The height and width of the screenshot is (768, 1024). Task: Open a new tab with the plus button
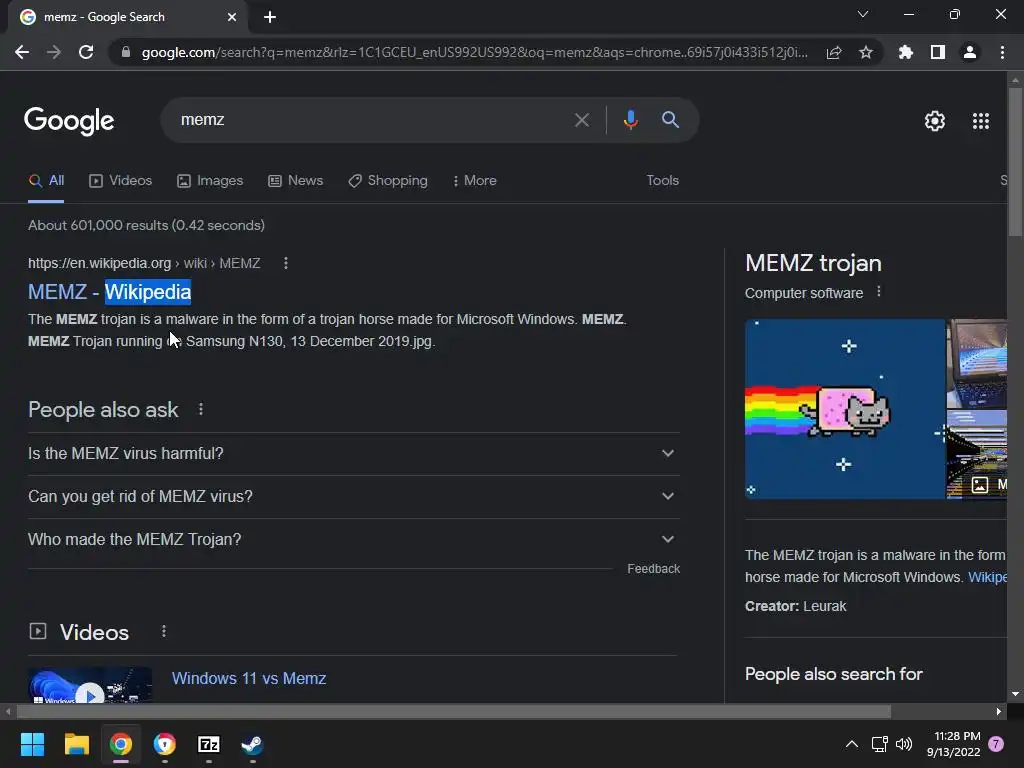270,17
